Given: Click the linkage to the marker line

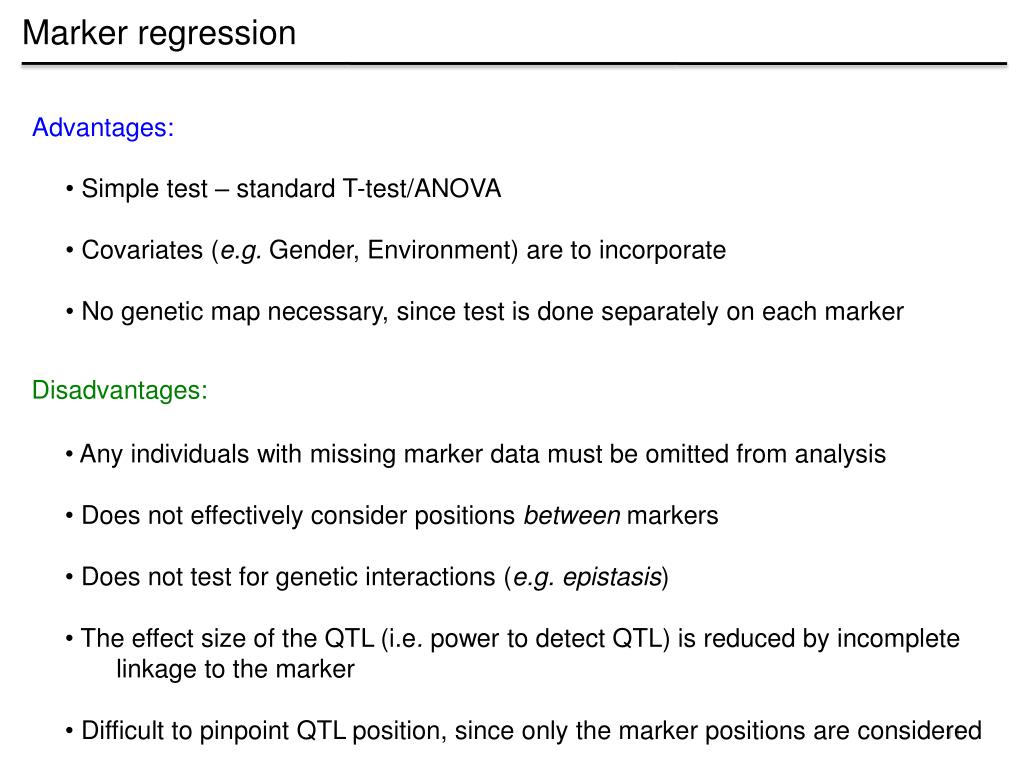Looking at the screenshot, I should (235, 669).
